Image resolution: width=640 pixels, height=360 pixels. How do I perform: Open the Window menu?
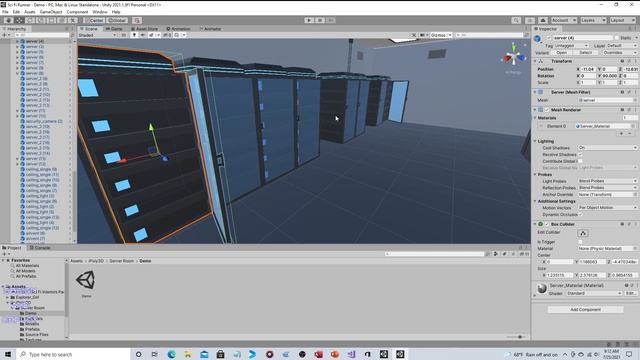(100, 12)
